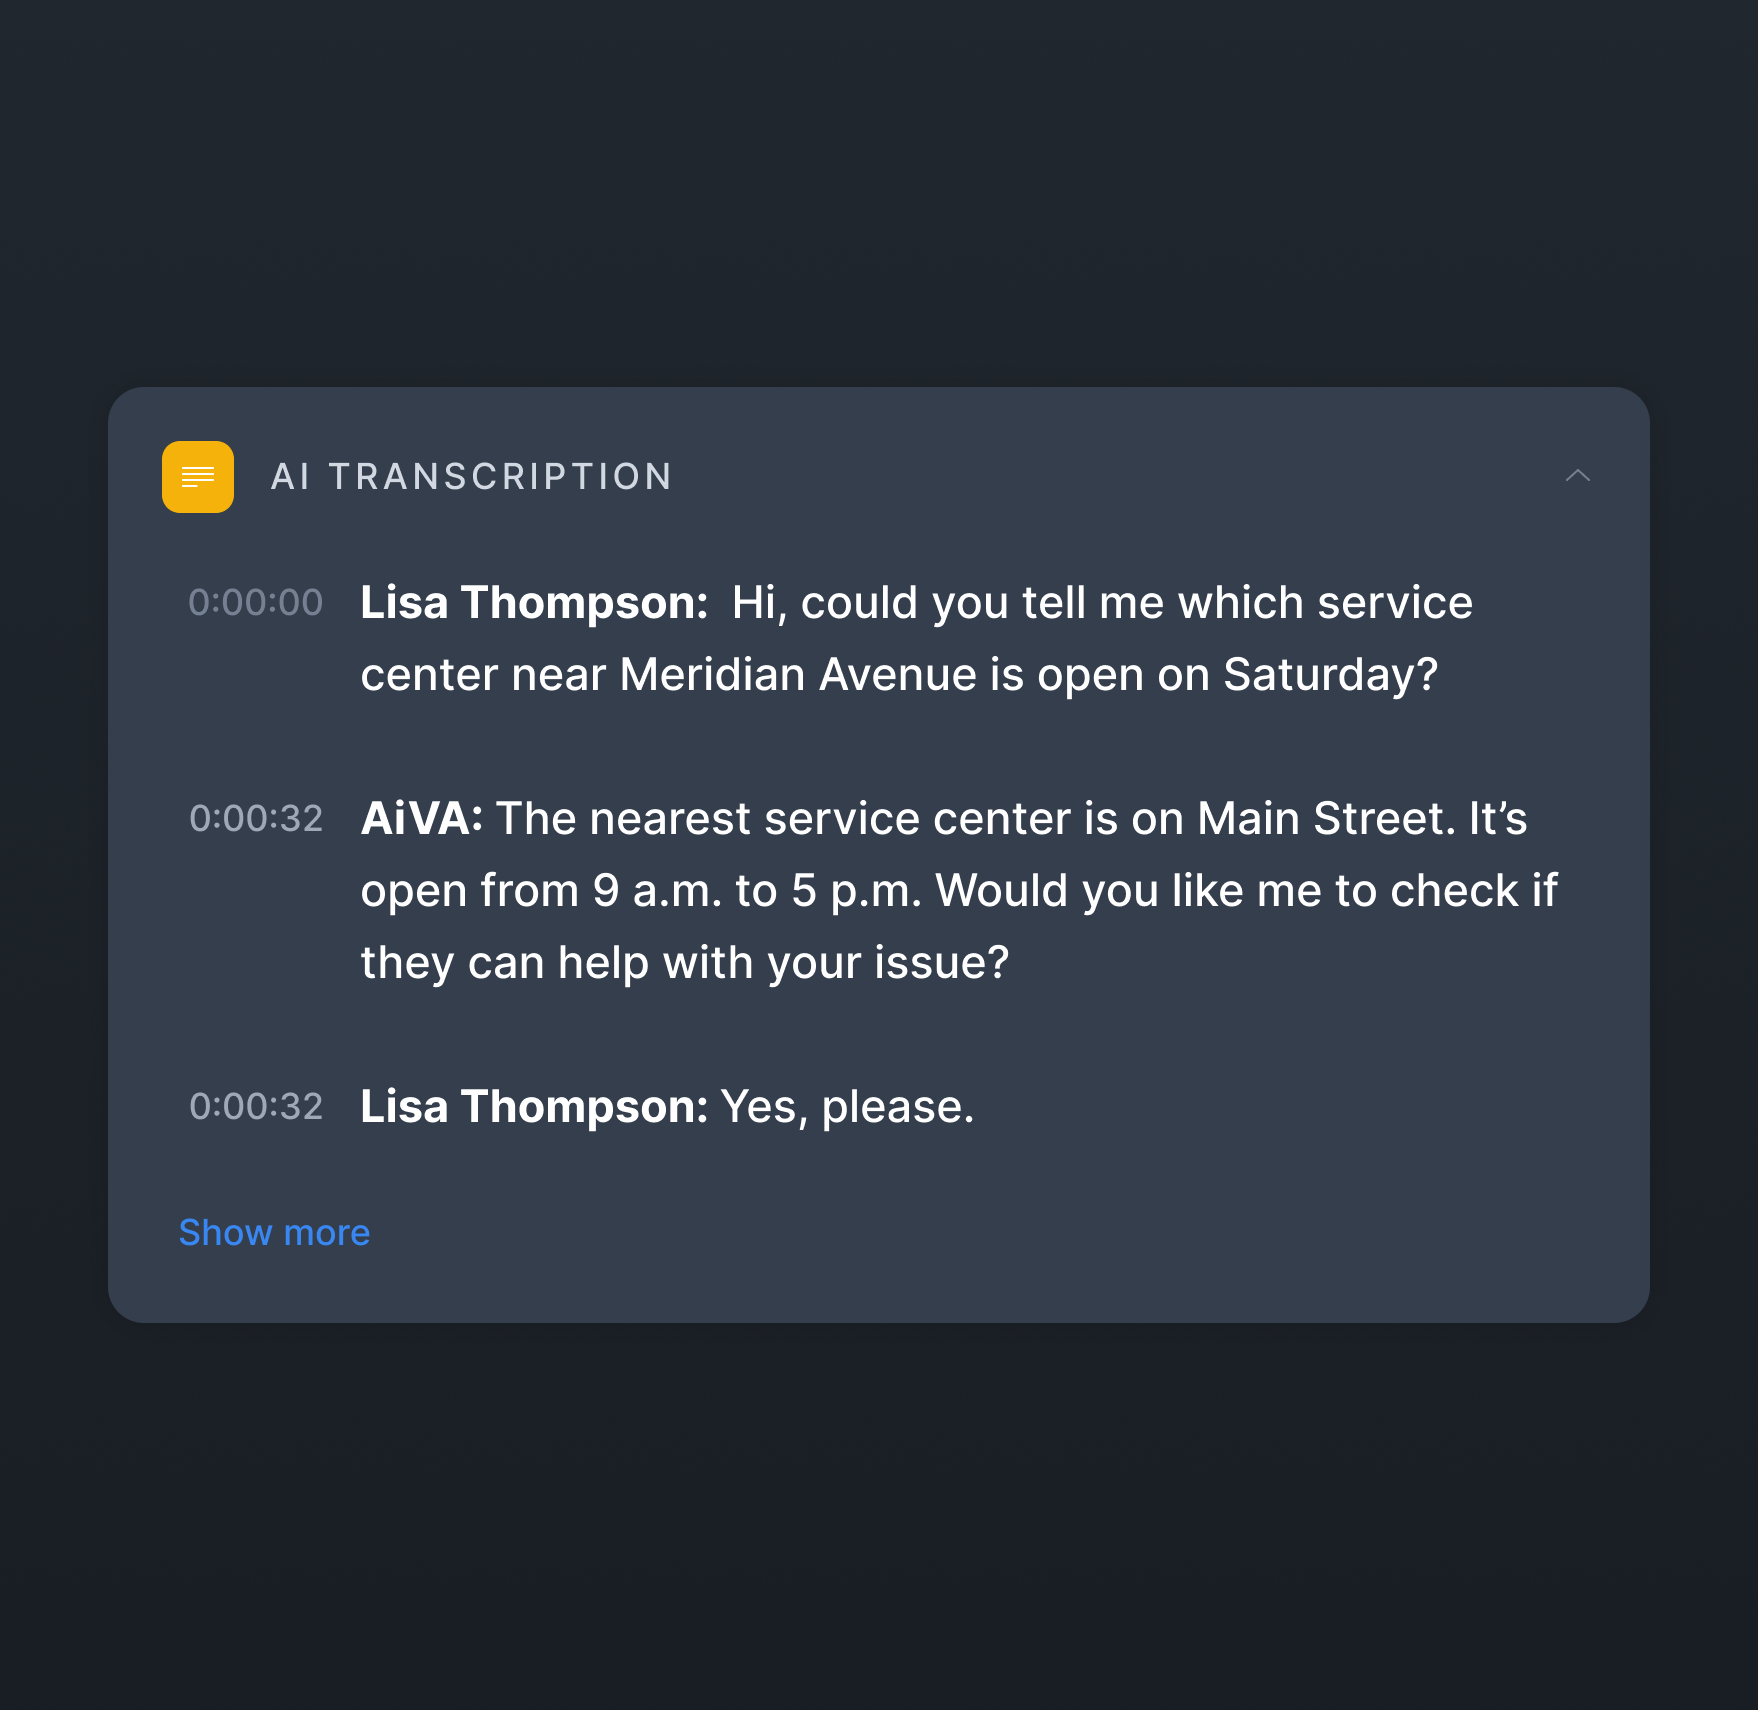The width and height of the screenshot is (1758, 1710).
Task: Jump to the 0:00:00 timestamp
Action: tap(256, 602)
